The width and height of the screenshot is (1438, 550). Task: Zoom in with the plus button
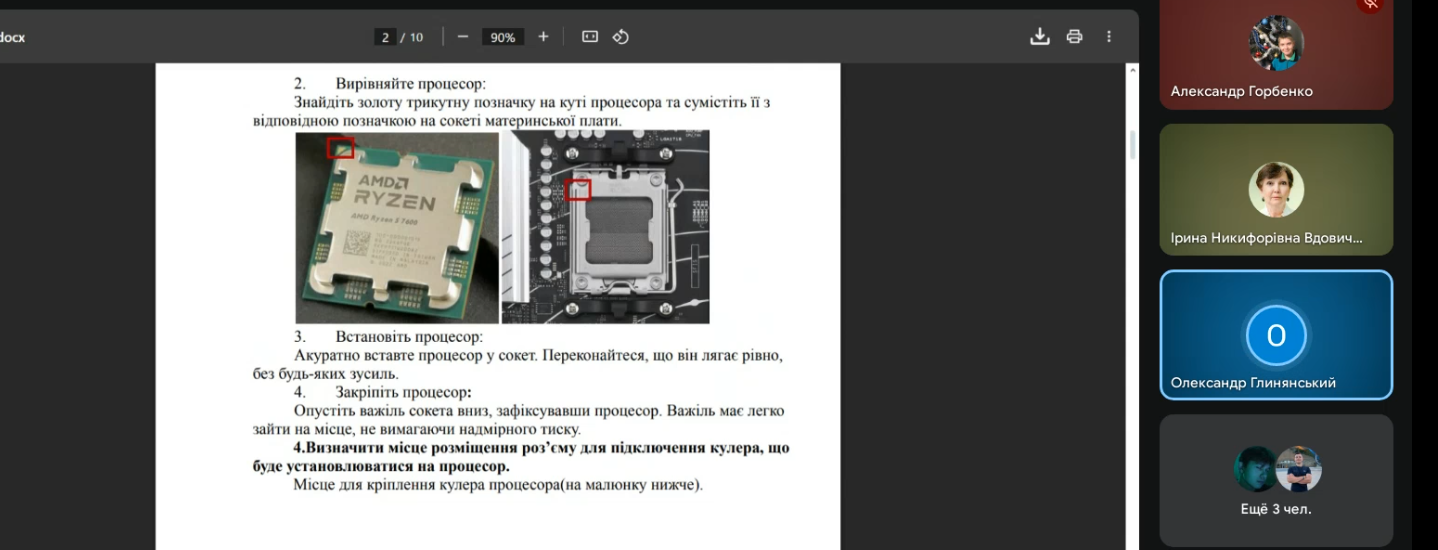(x=543, y=37)
